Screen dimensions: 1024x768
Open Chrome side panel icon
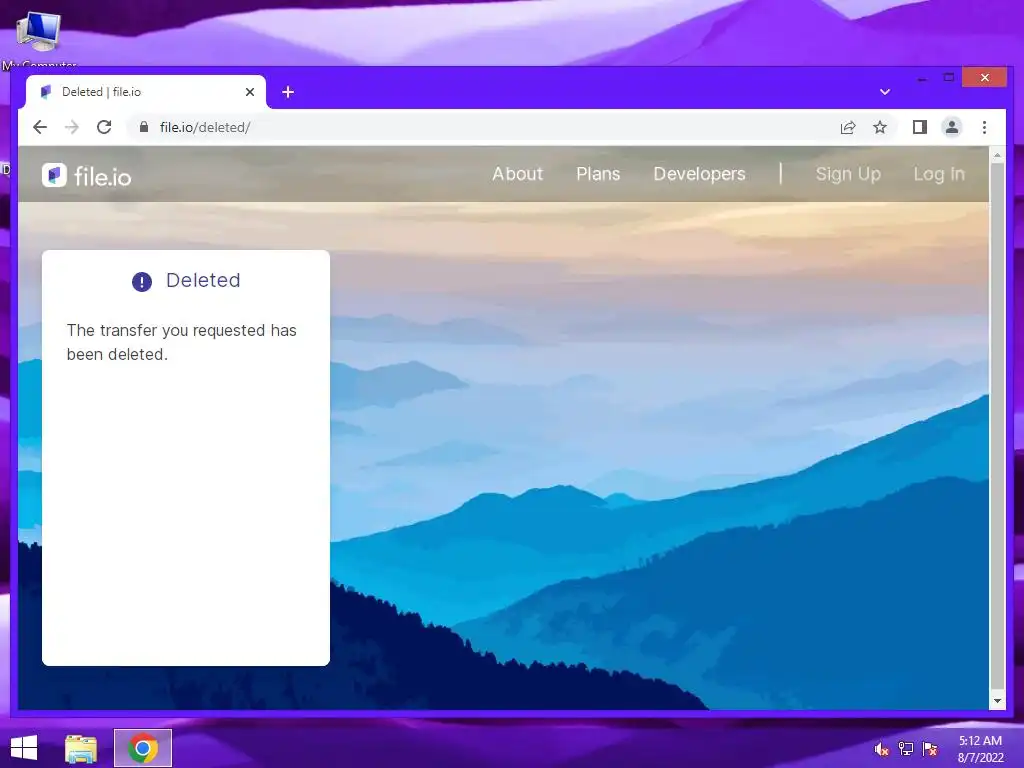coord(920,127)
